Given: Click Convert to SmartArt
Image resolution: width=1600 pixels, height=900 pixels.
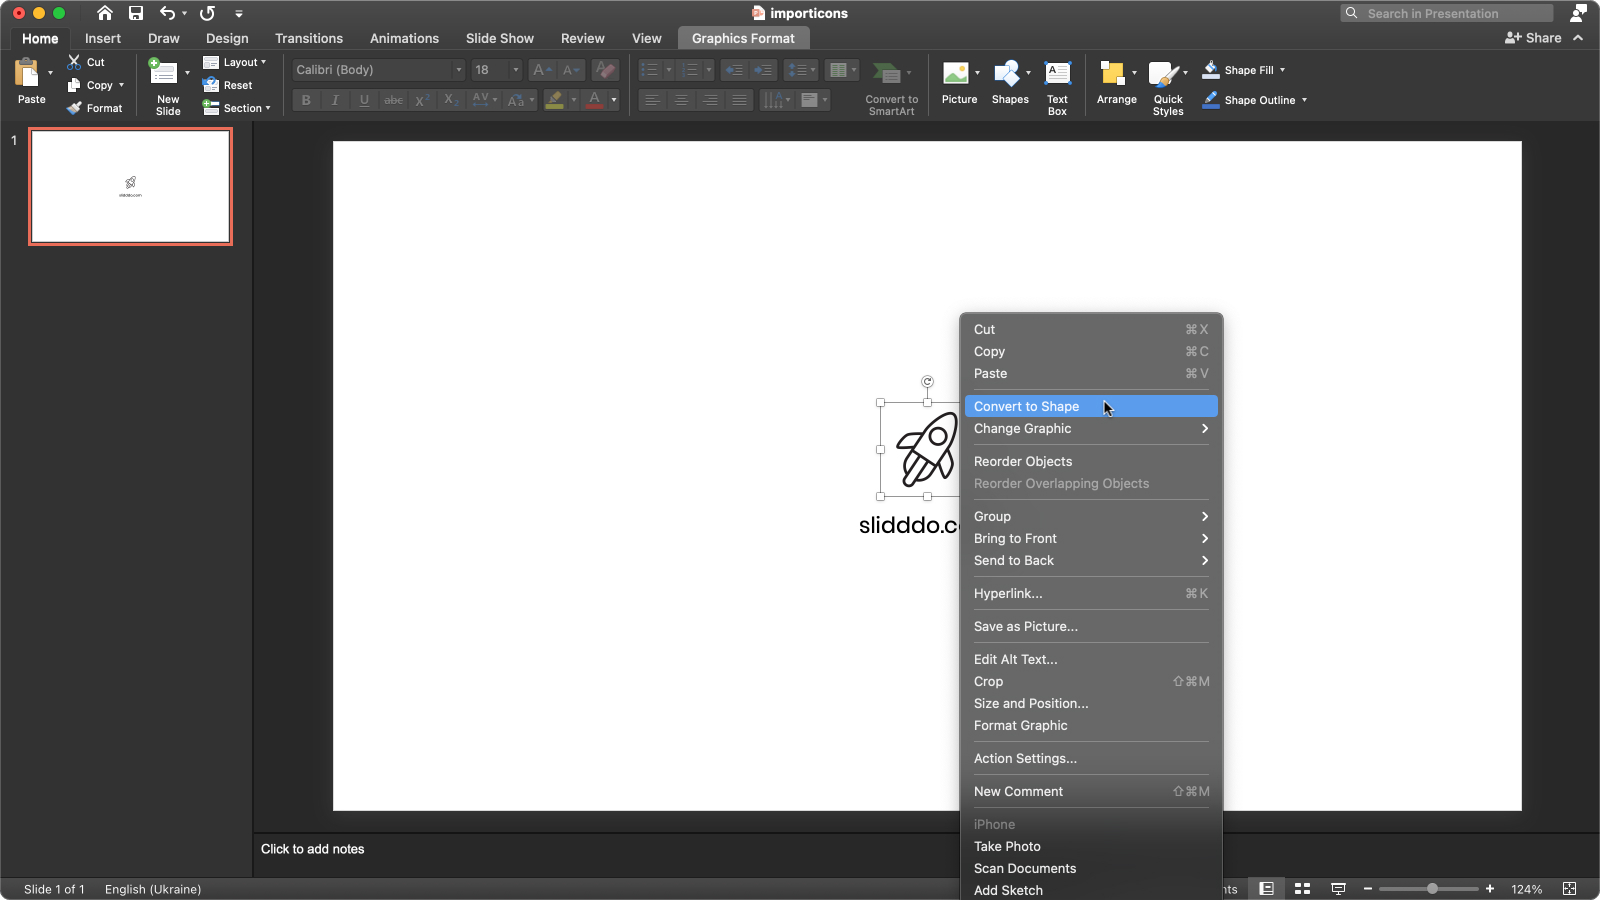Looking at the screenshot, I should [x=891, y=87].
